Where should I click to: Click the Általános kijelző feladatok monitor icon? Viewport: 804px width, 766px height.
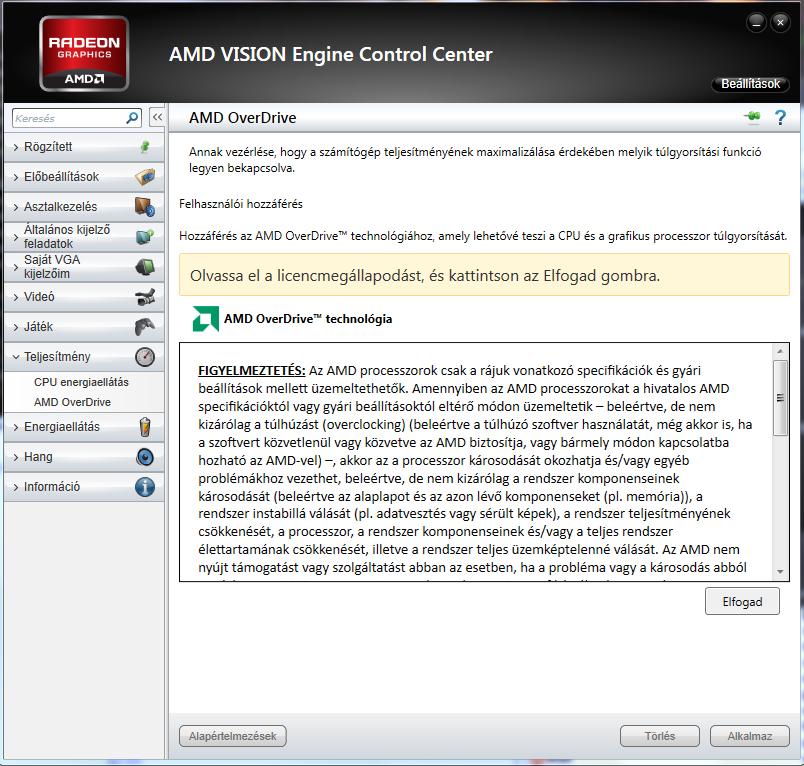[x=145, y=237]
